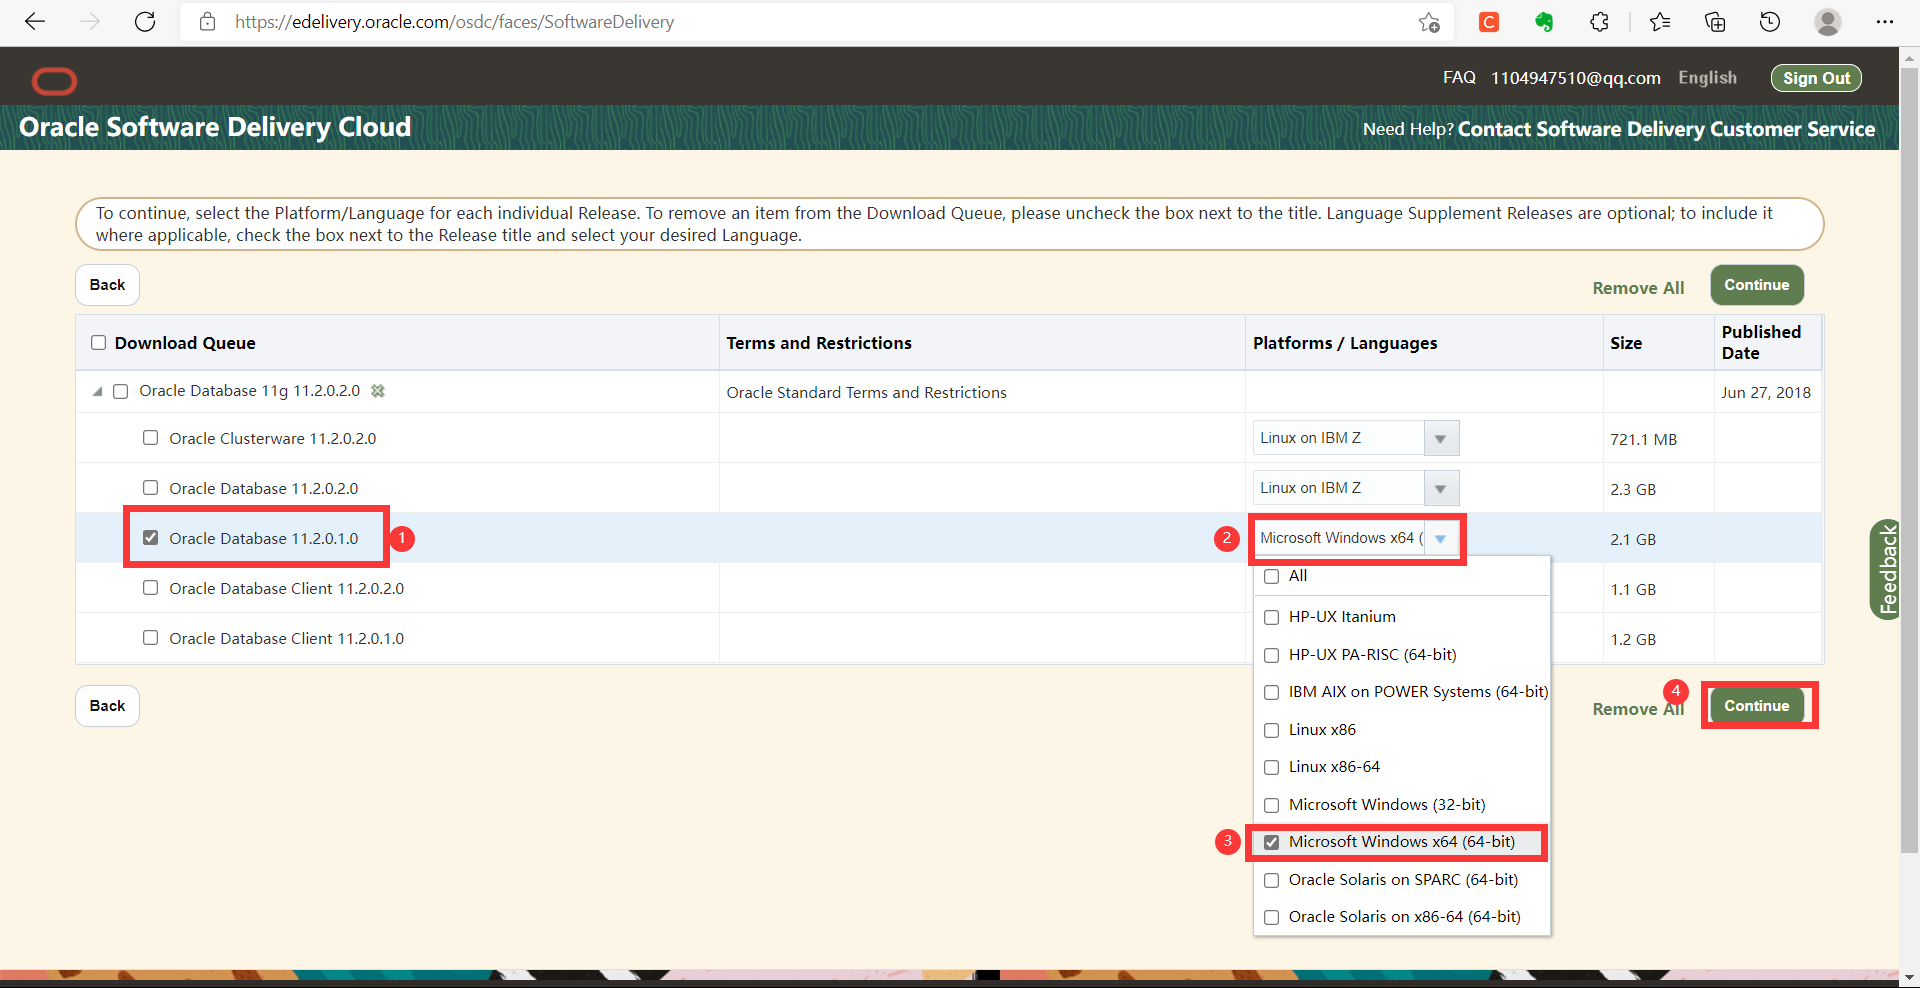Click the browser forward arrow
This screenshot has width=1920, height=988.
pos(90,22)
